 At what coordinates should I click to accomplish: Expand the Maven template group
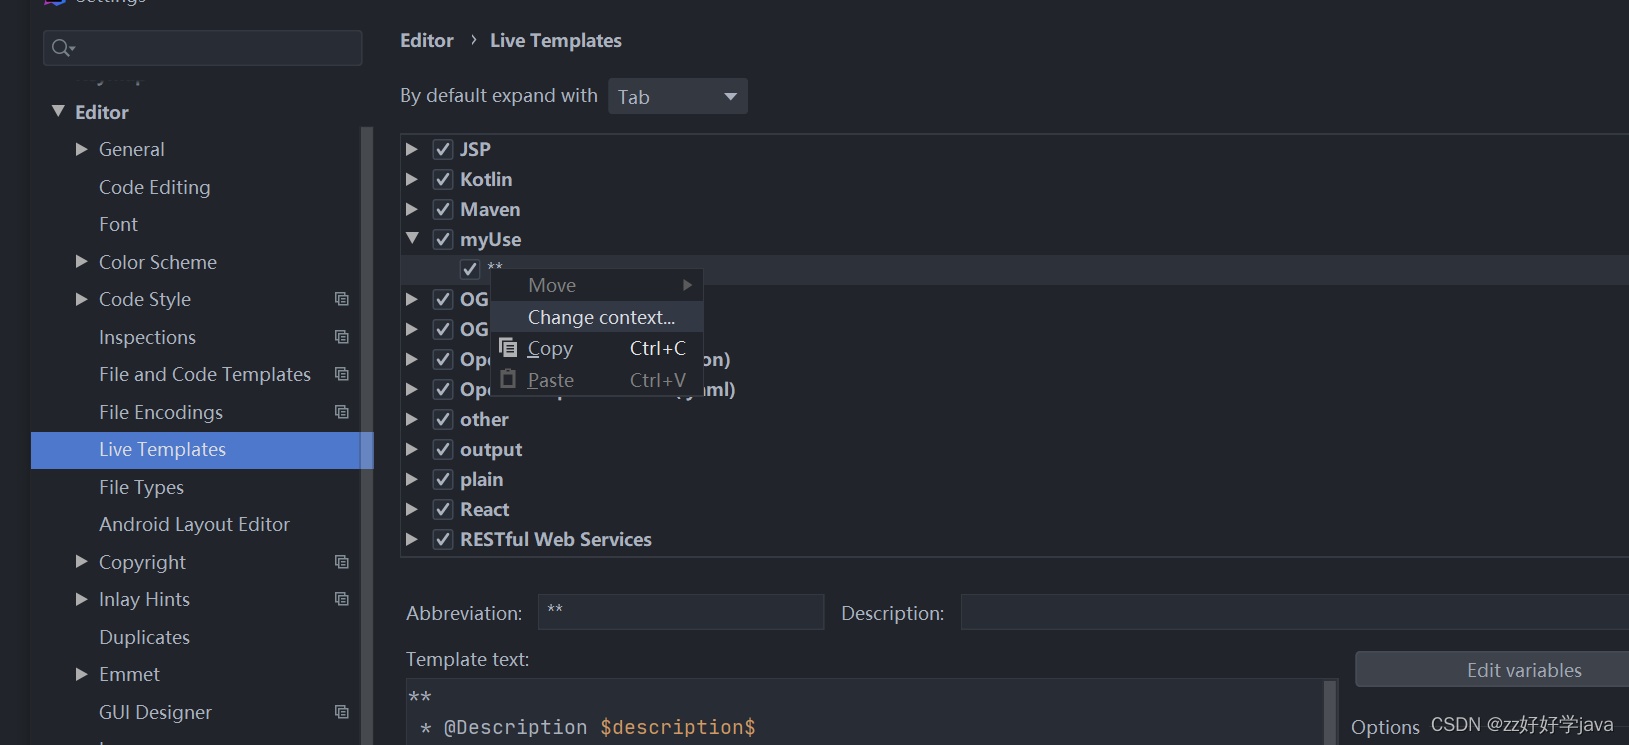(x=412, y=210)
